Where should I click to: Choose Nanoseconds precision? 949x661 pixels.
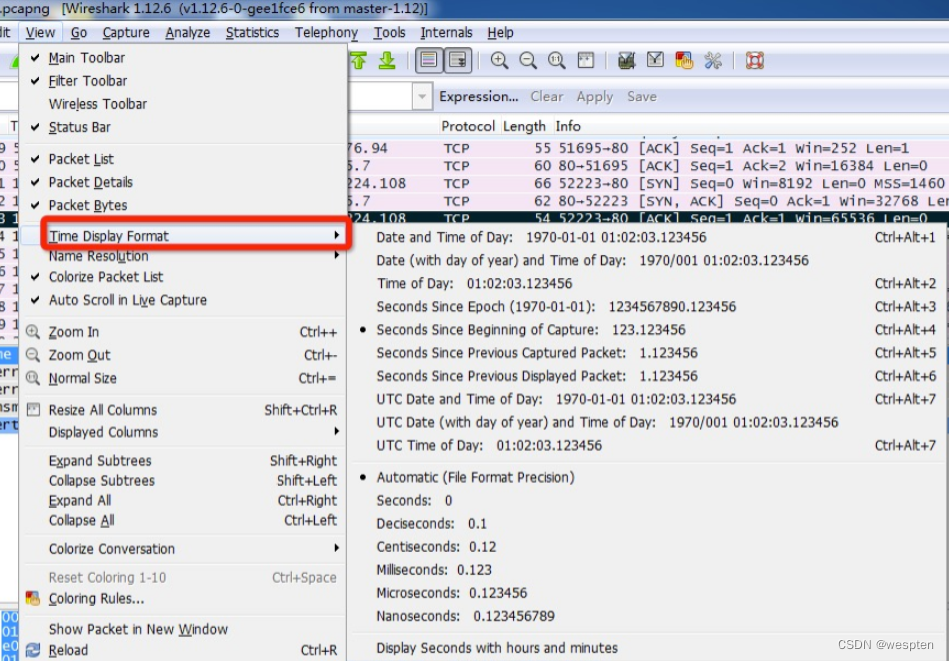[649, 616]
